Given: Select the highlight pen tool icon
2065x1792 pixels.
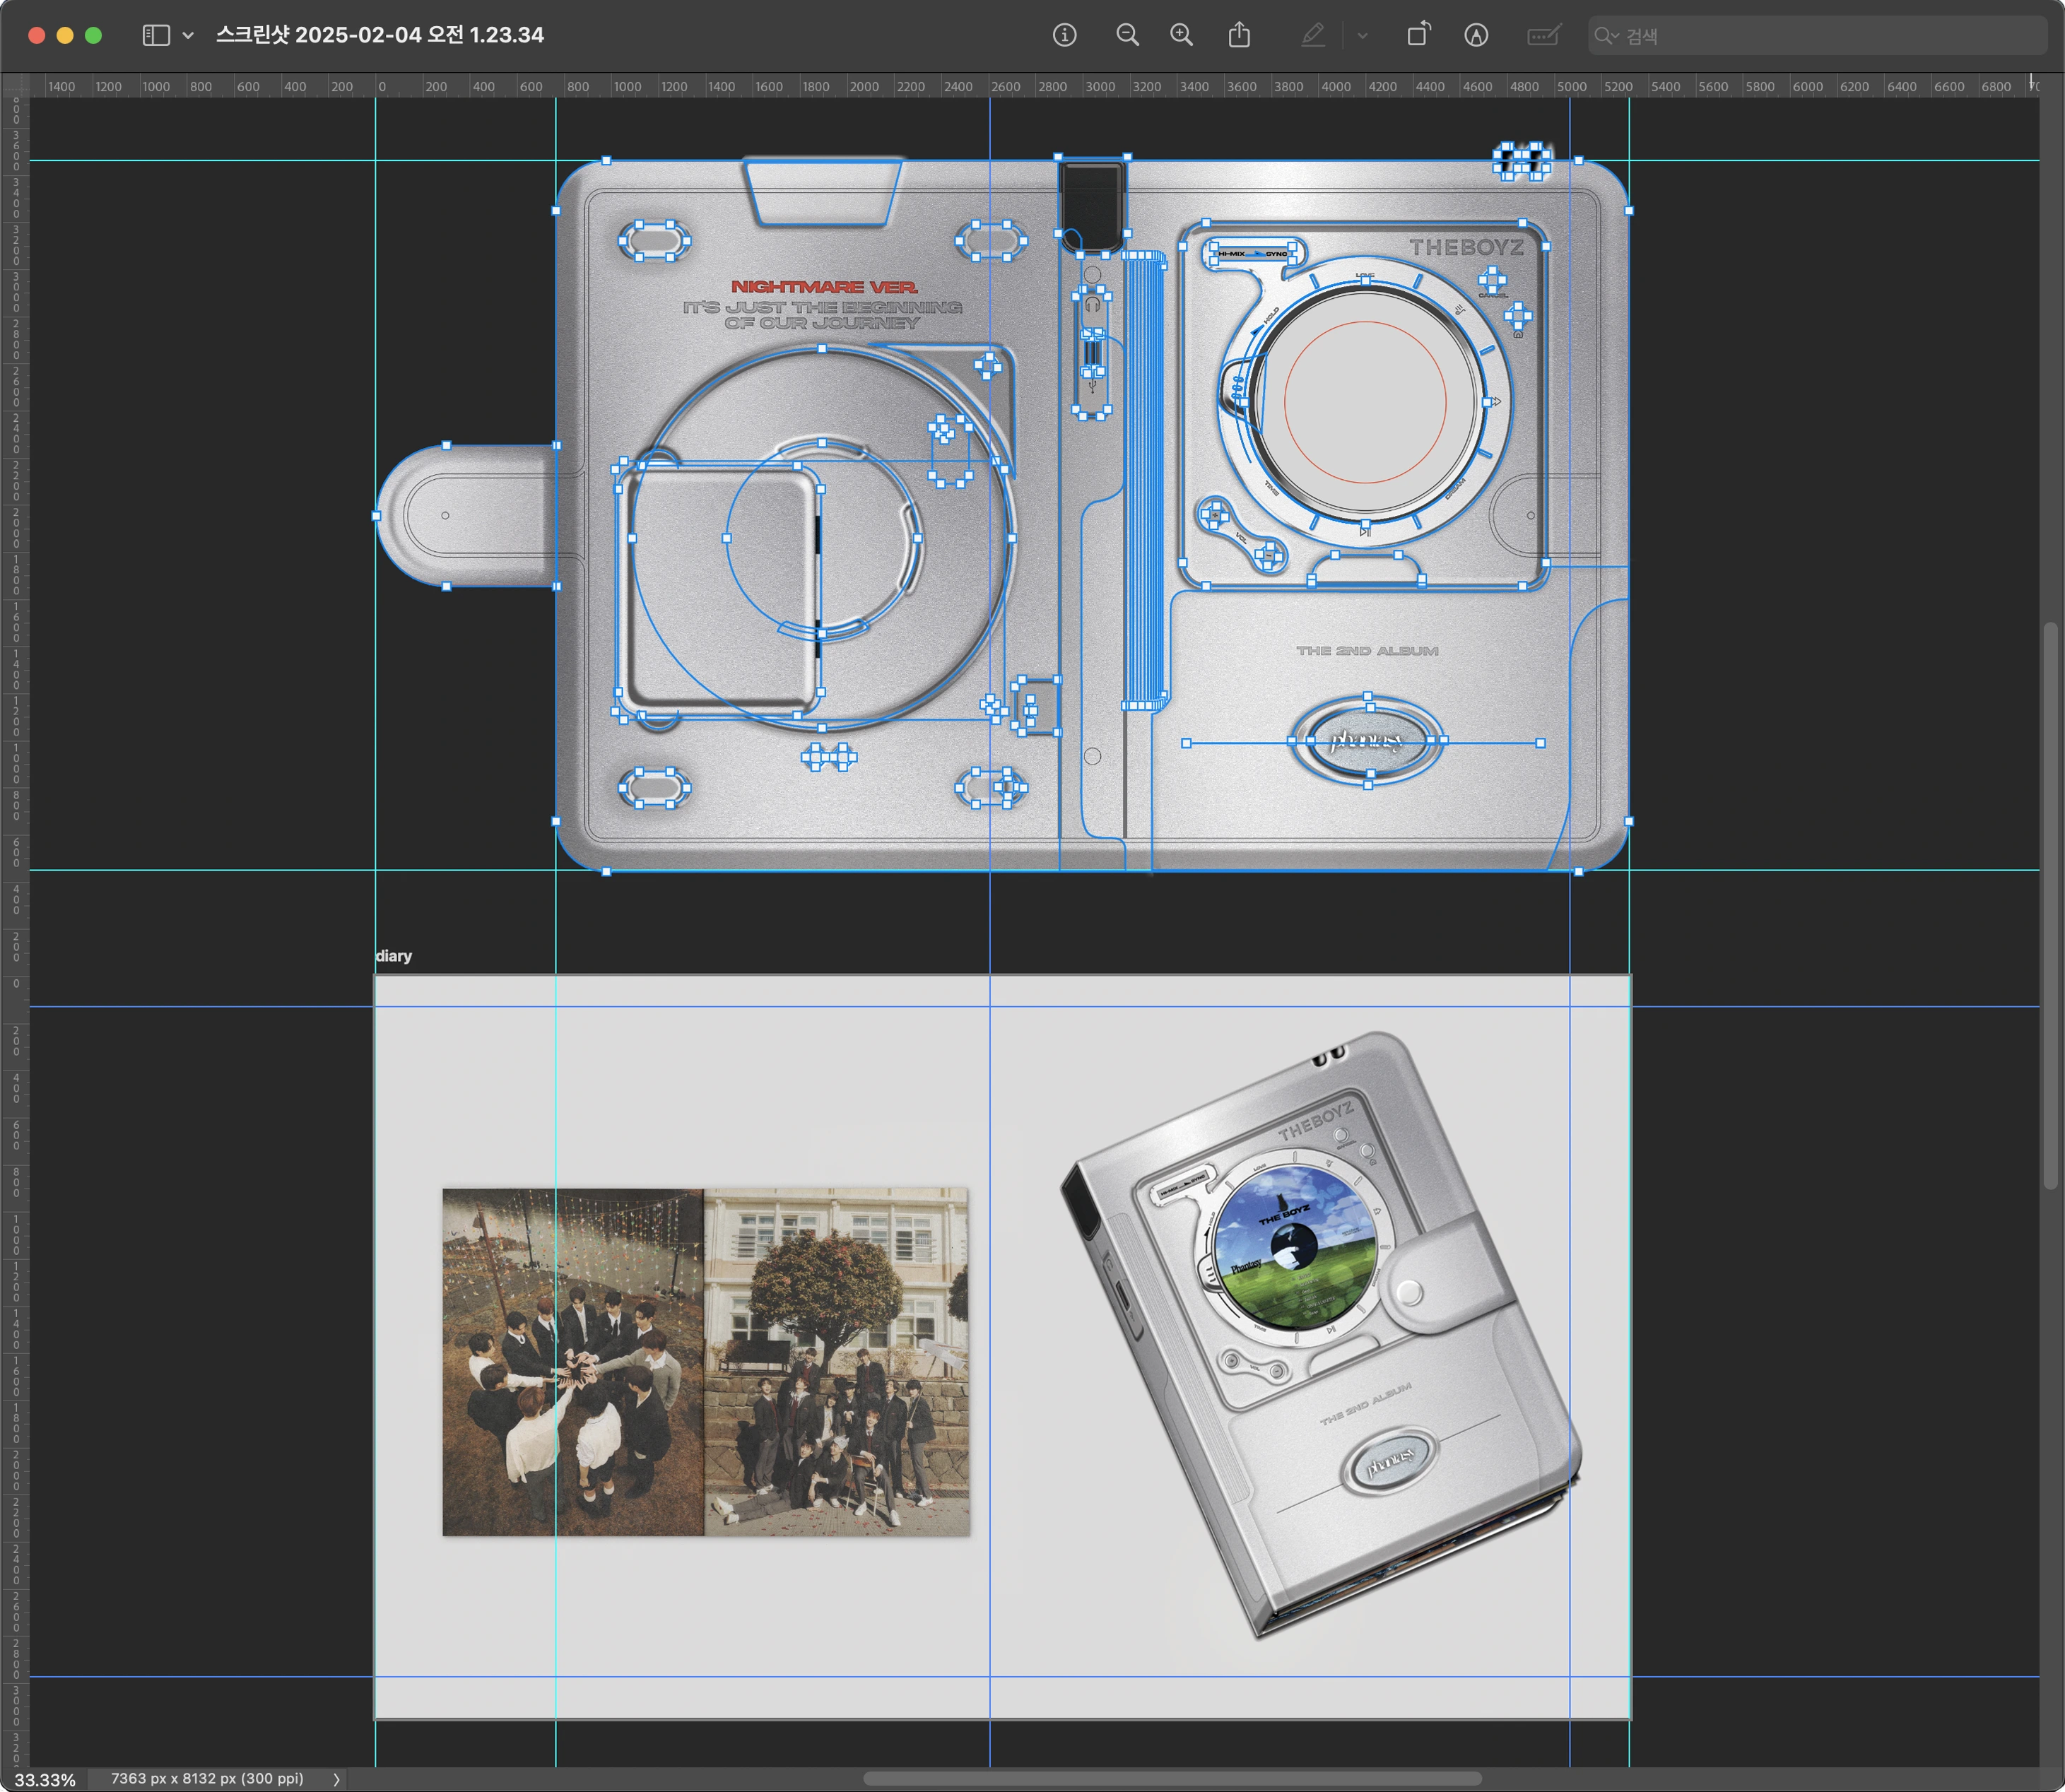Looking at the screenshot, I should click(1313, 36).
